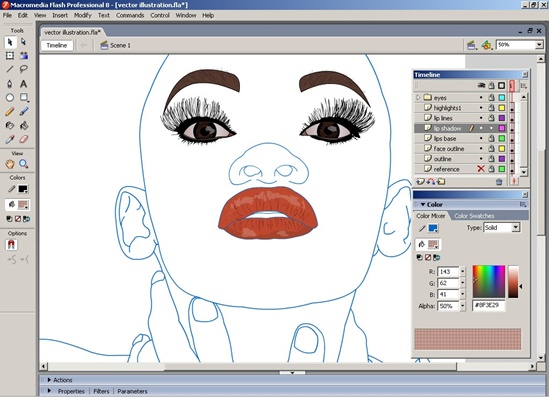The image size is (549, 397).
Task: Select the vector illustration.fla document tab
Action: click(72, 32)
